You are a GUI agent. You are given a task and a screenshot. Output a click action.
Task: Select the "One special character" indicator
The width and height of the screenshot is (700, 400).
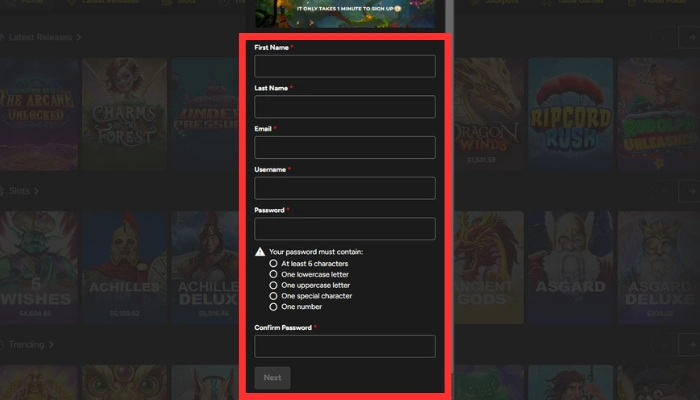click(274, 296)
